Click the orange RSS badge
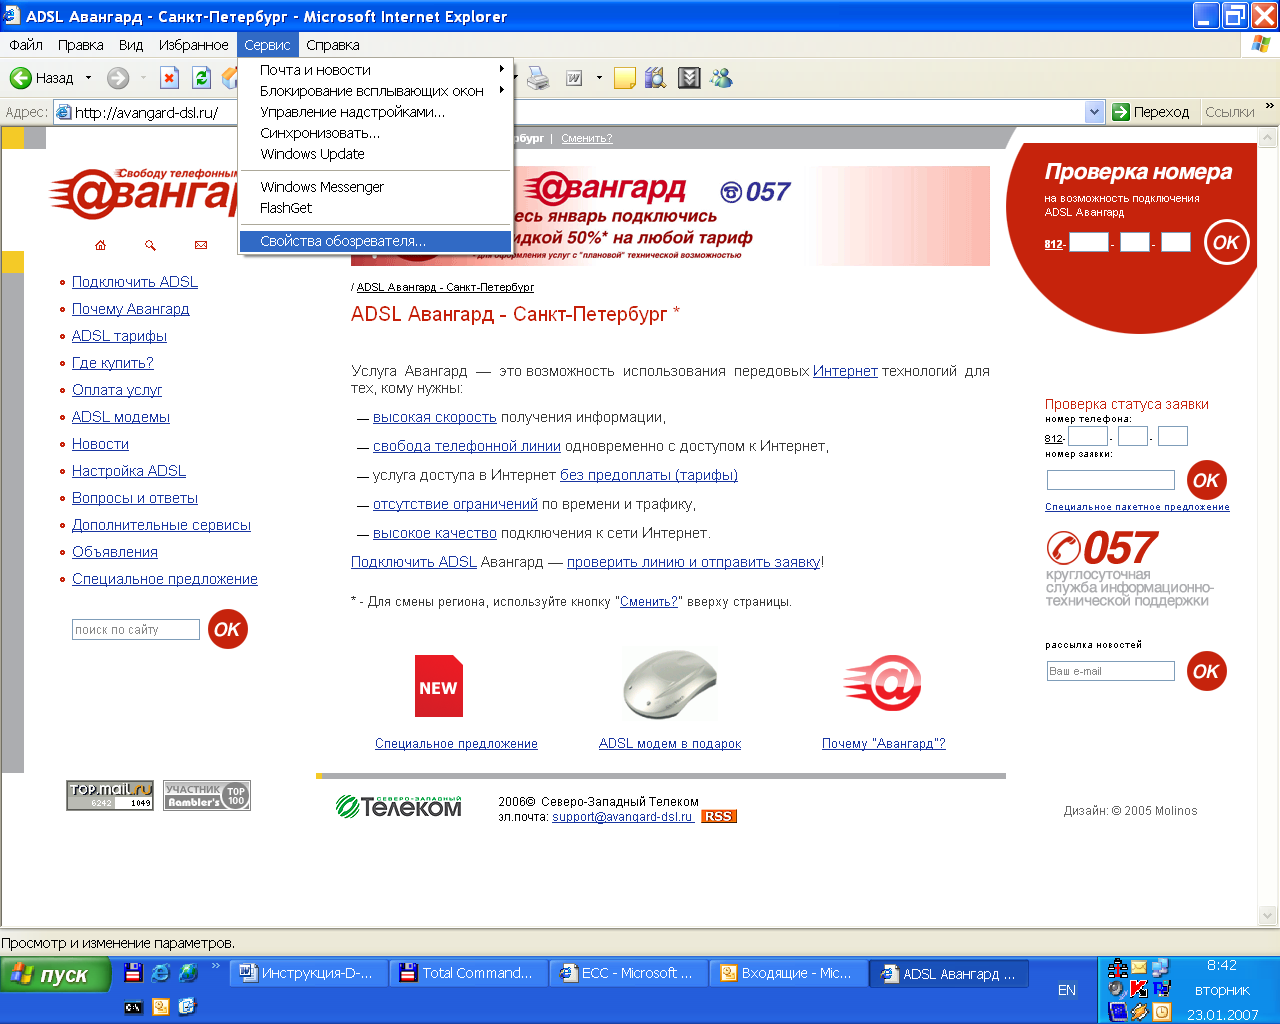The width and height of the screenshot is (1280, 1024). click(718, 817)
